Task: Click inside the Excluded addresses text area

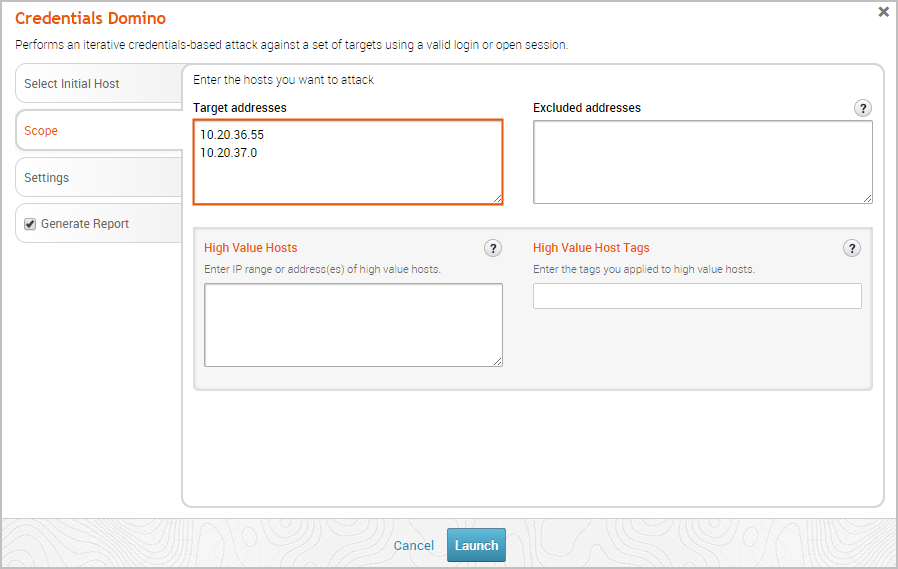Action: tap(702, 162)
